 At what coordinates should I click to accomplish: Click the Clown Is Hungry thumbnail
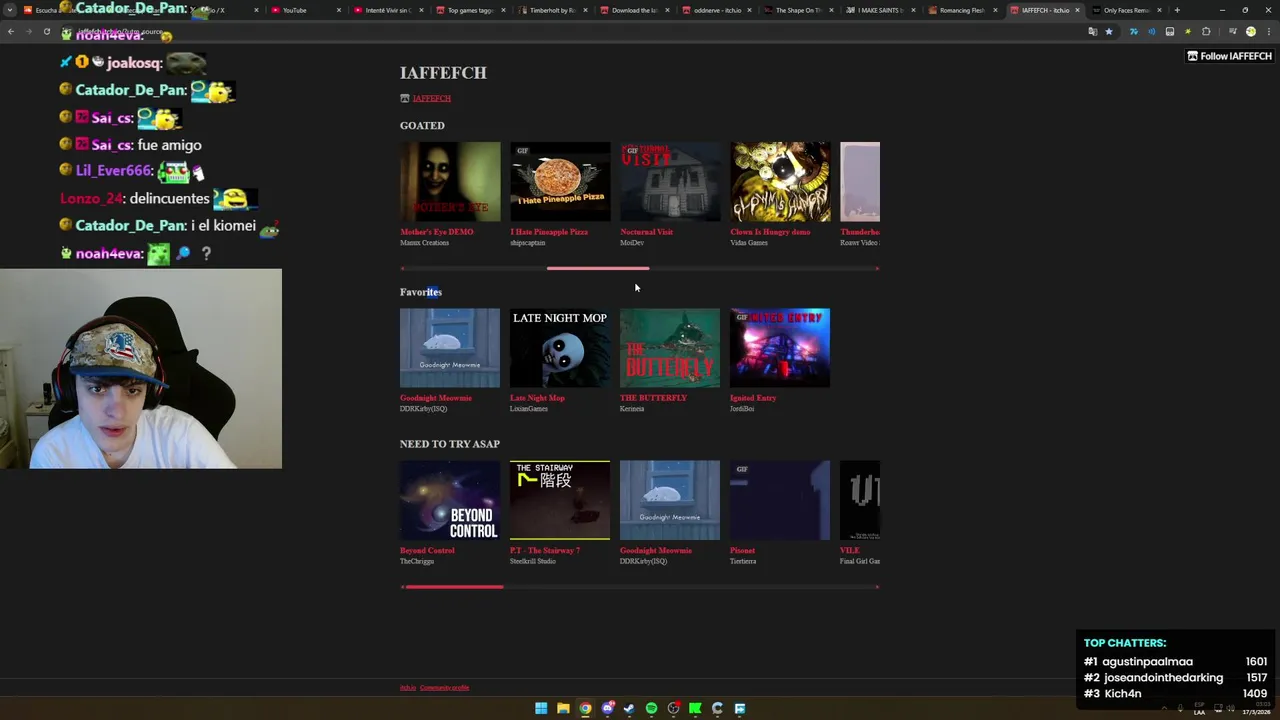coord(780,182)
